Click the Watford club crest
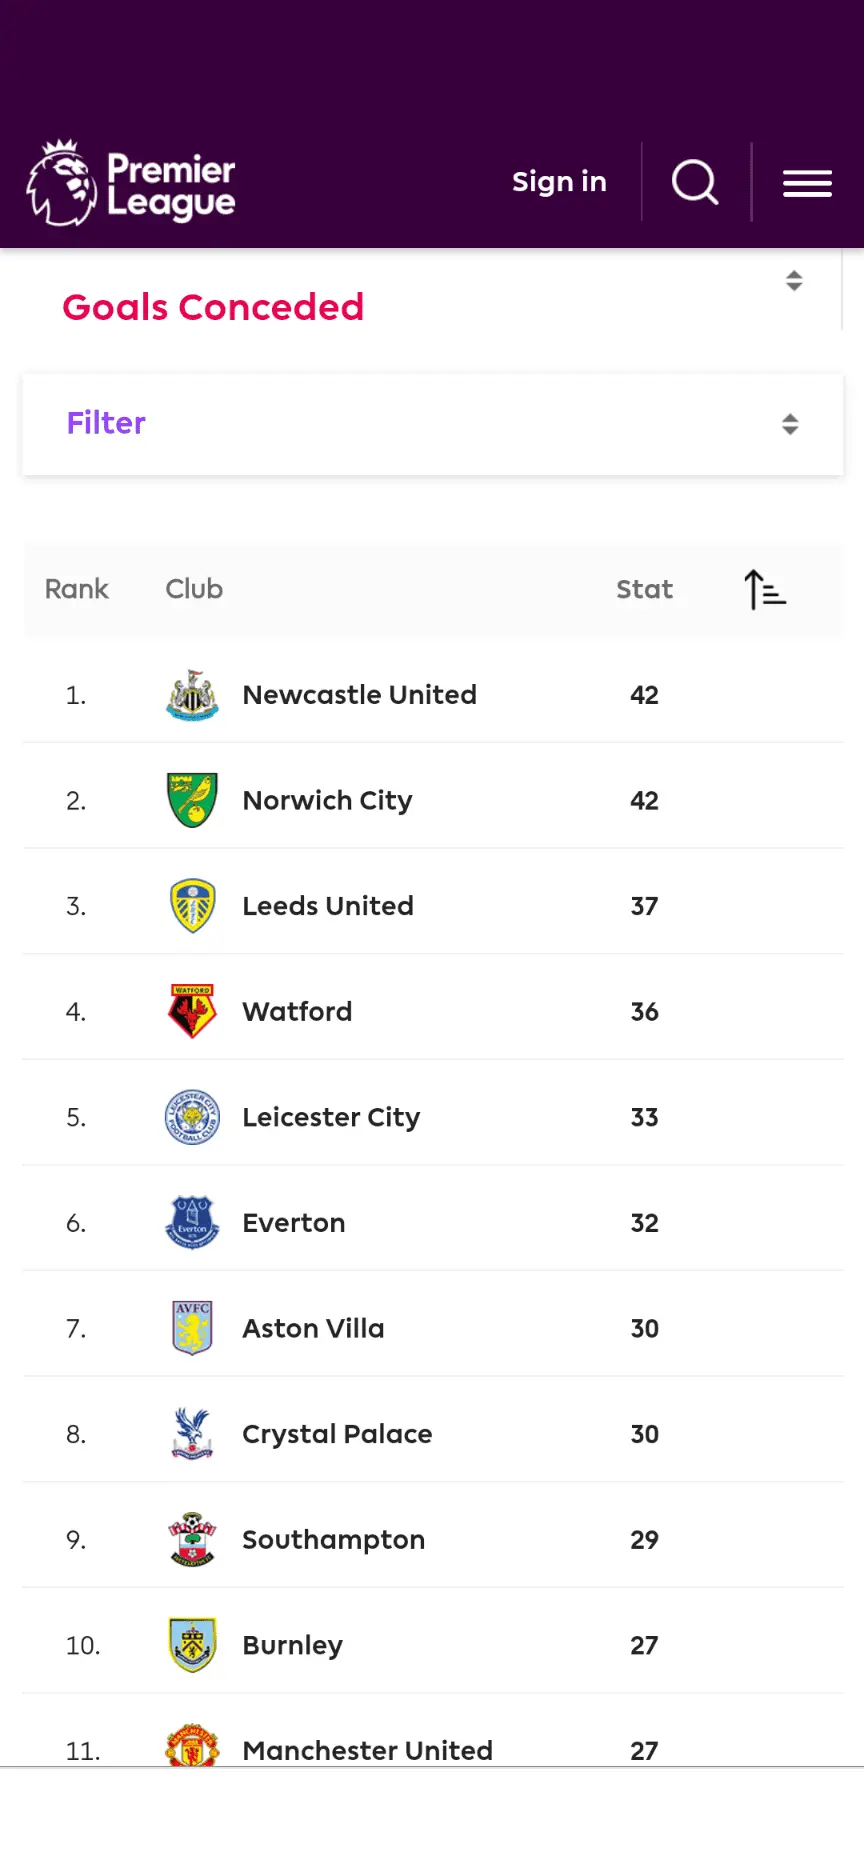Screen dimensions: 864x1872 pos(192,1011)
